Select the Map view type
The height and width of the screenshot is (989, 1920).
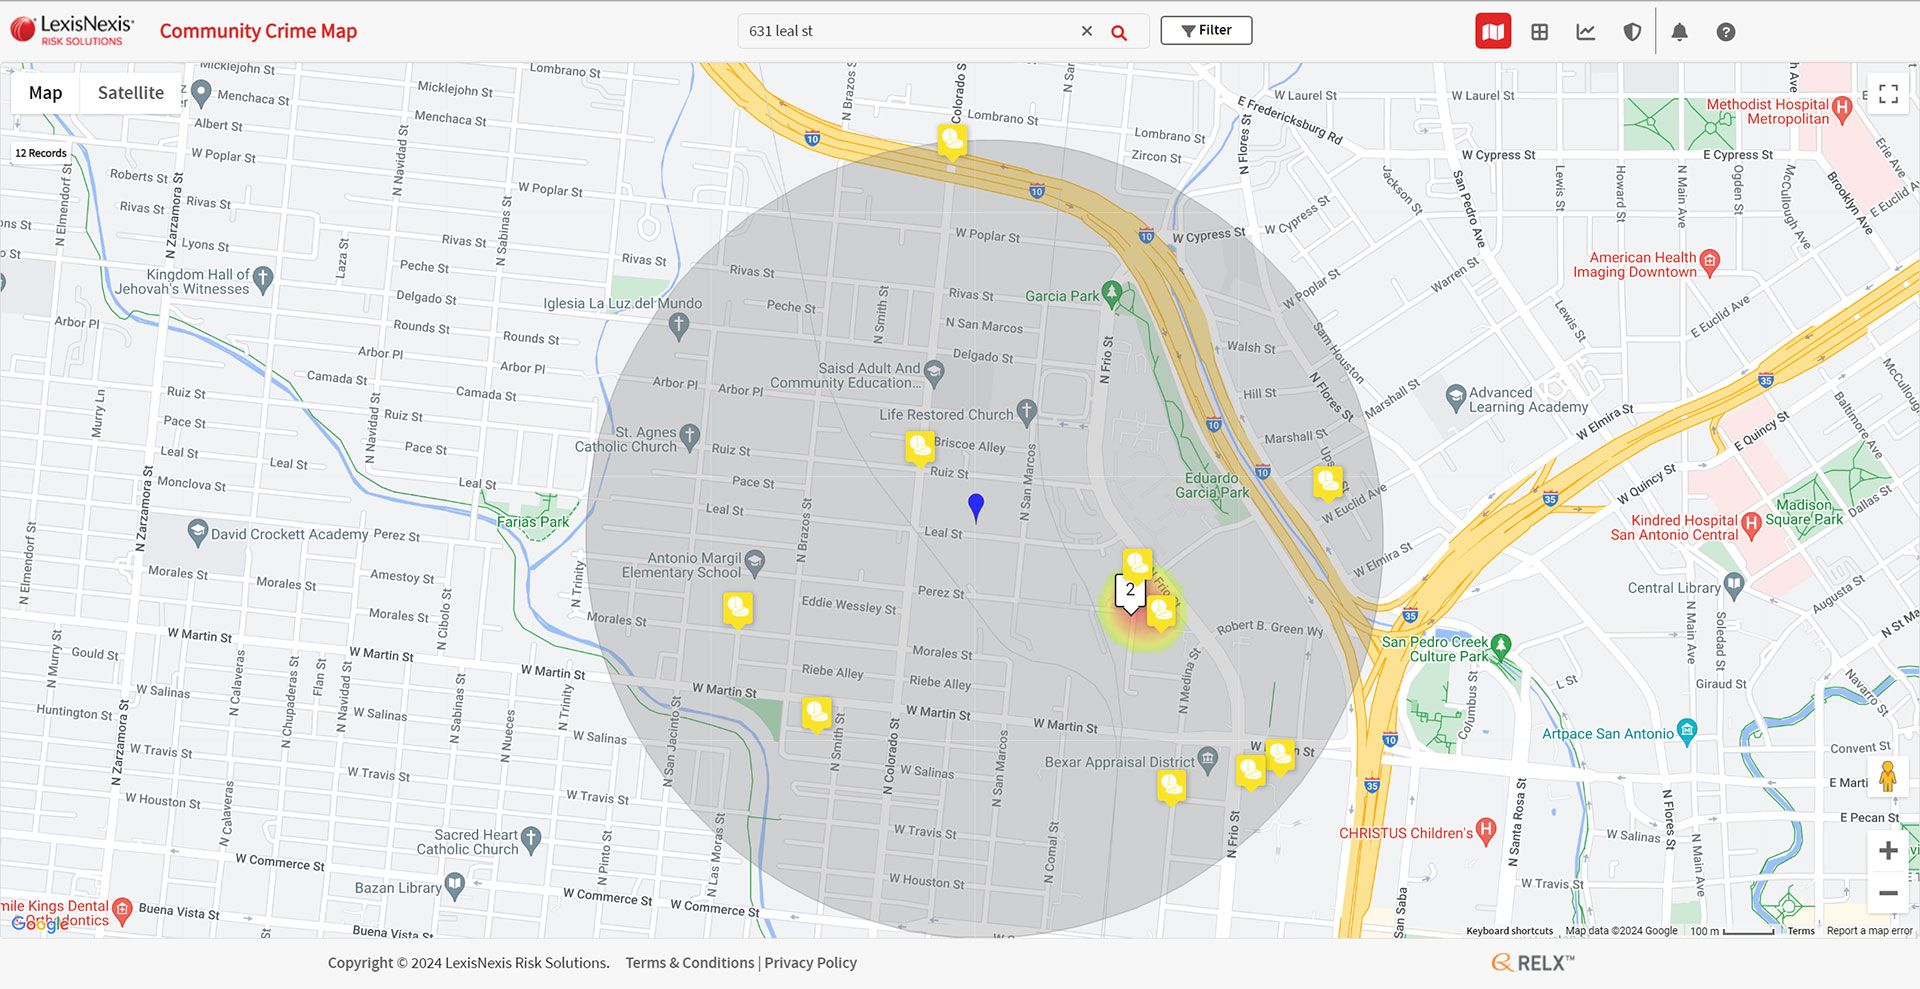45,93
